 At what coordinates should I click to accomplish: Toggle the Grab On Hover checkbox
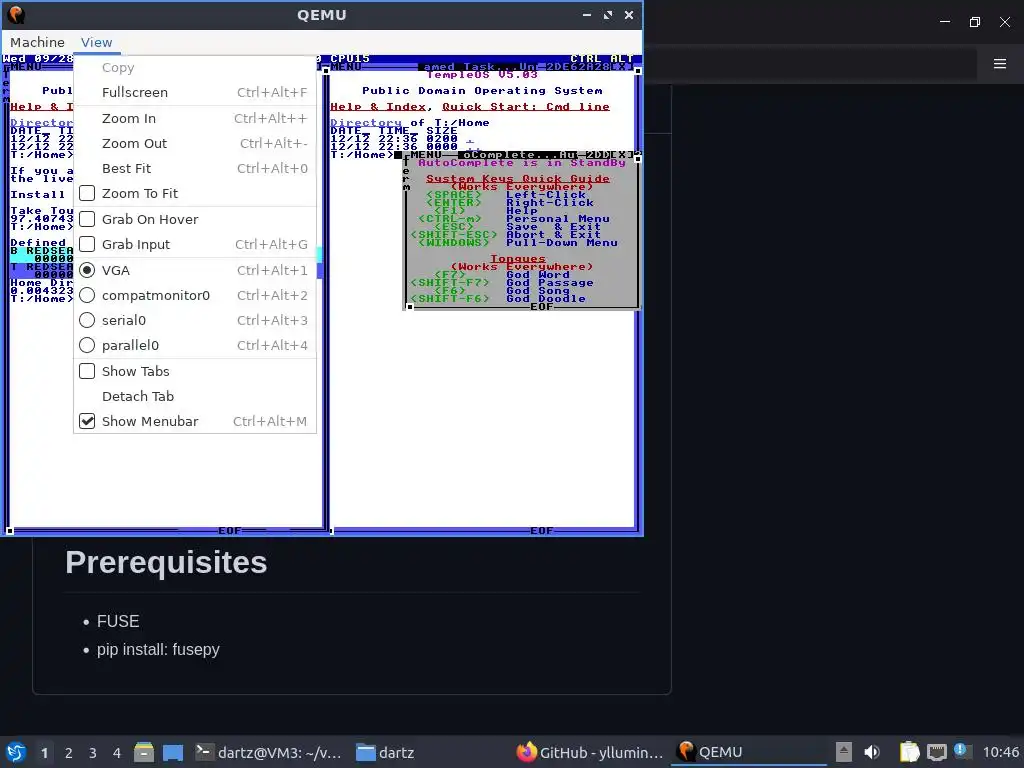(x=87, y=219)
